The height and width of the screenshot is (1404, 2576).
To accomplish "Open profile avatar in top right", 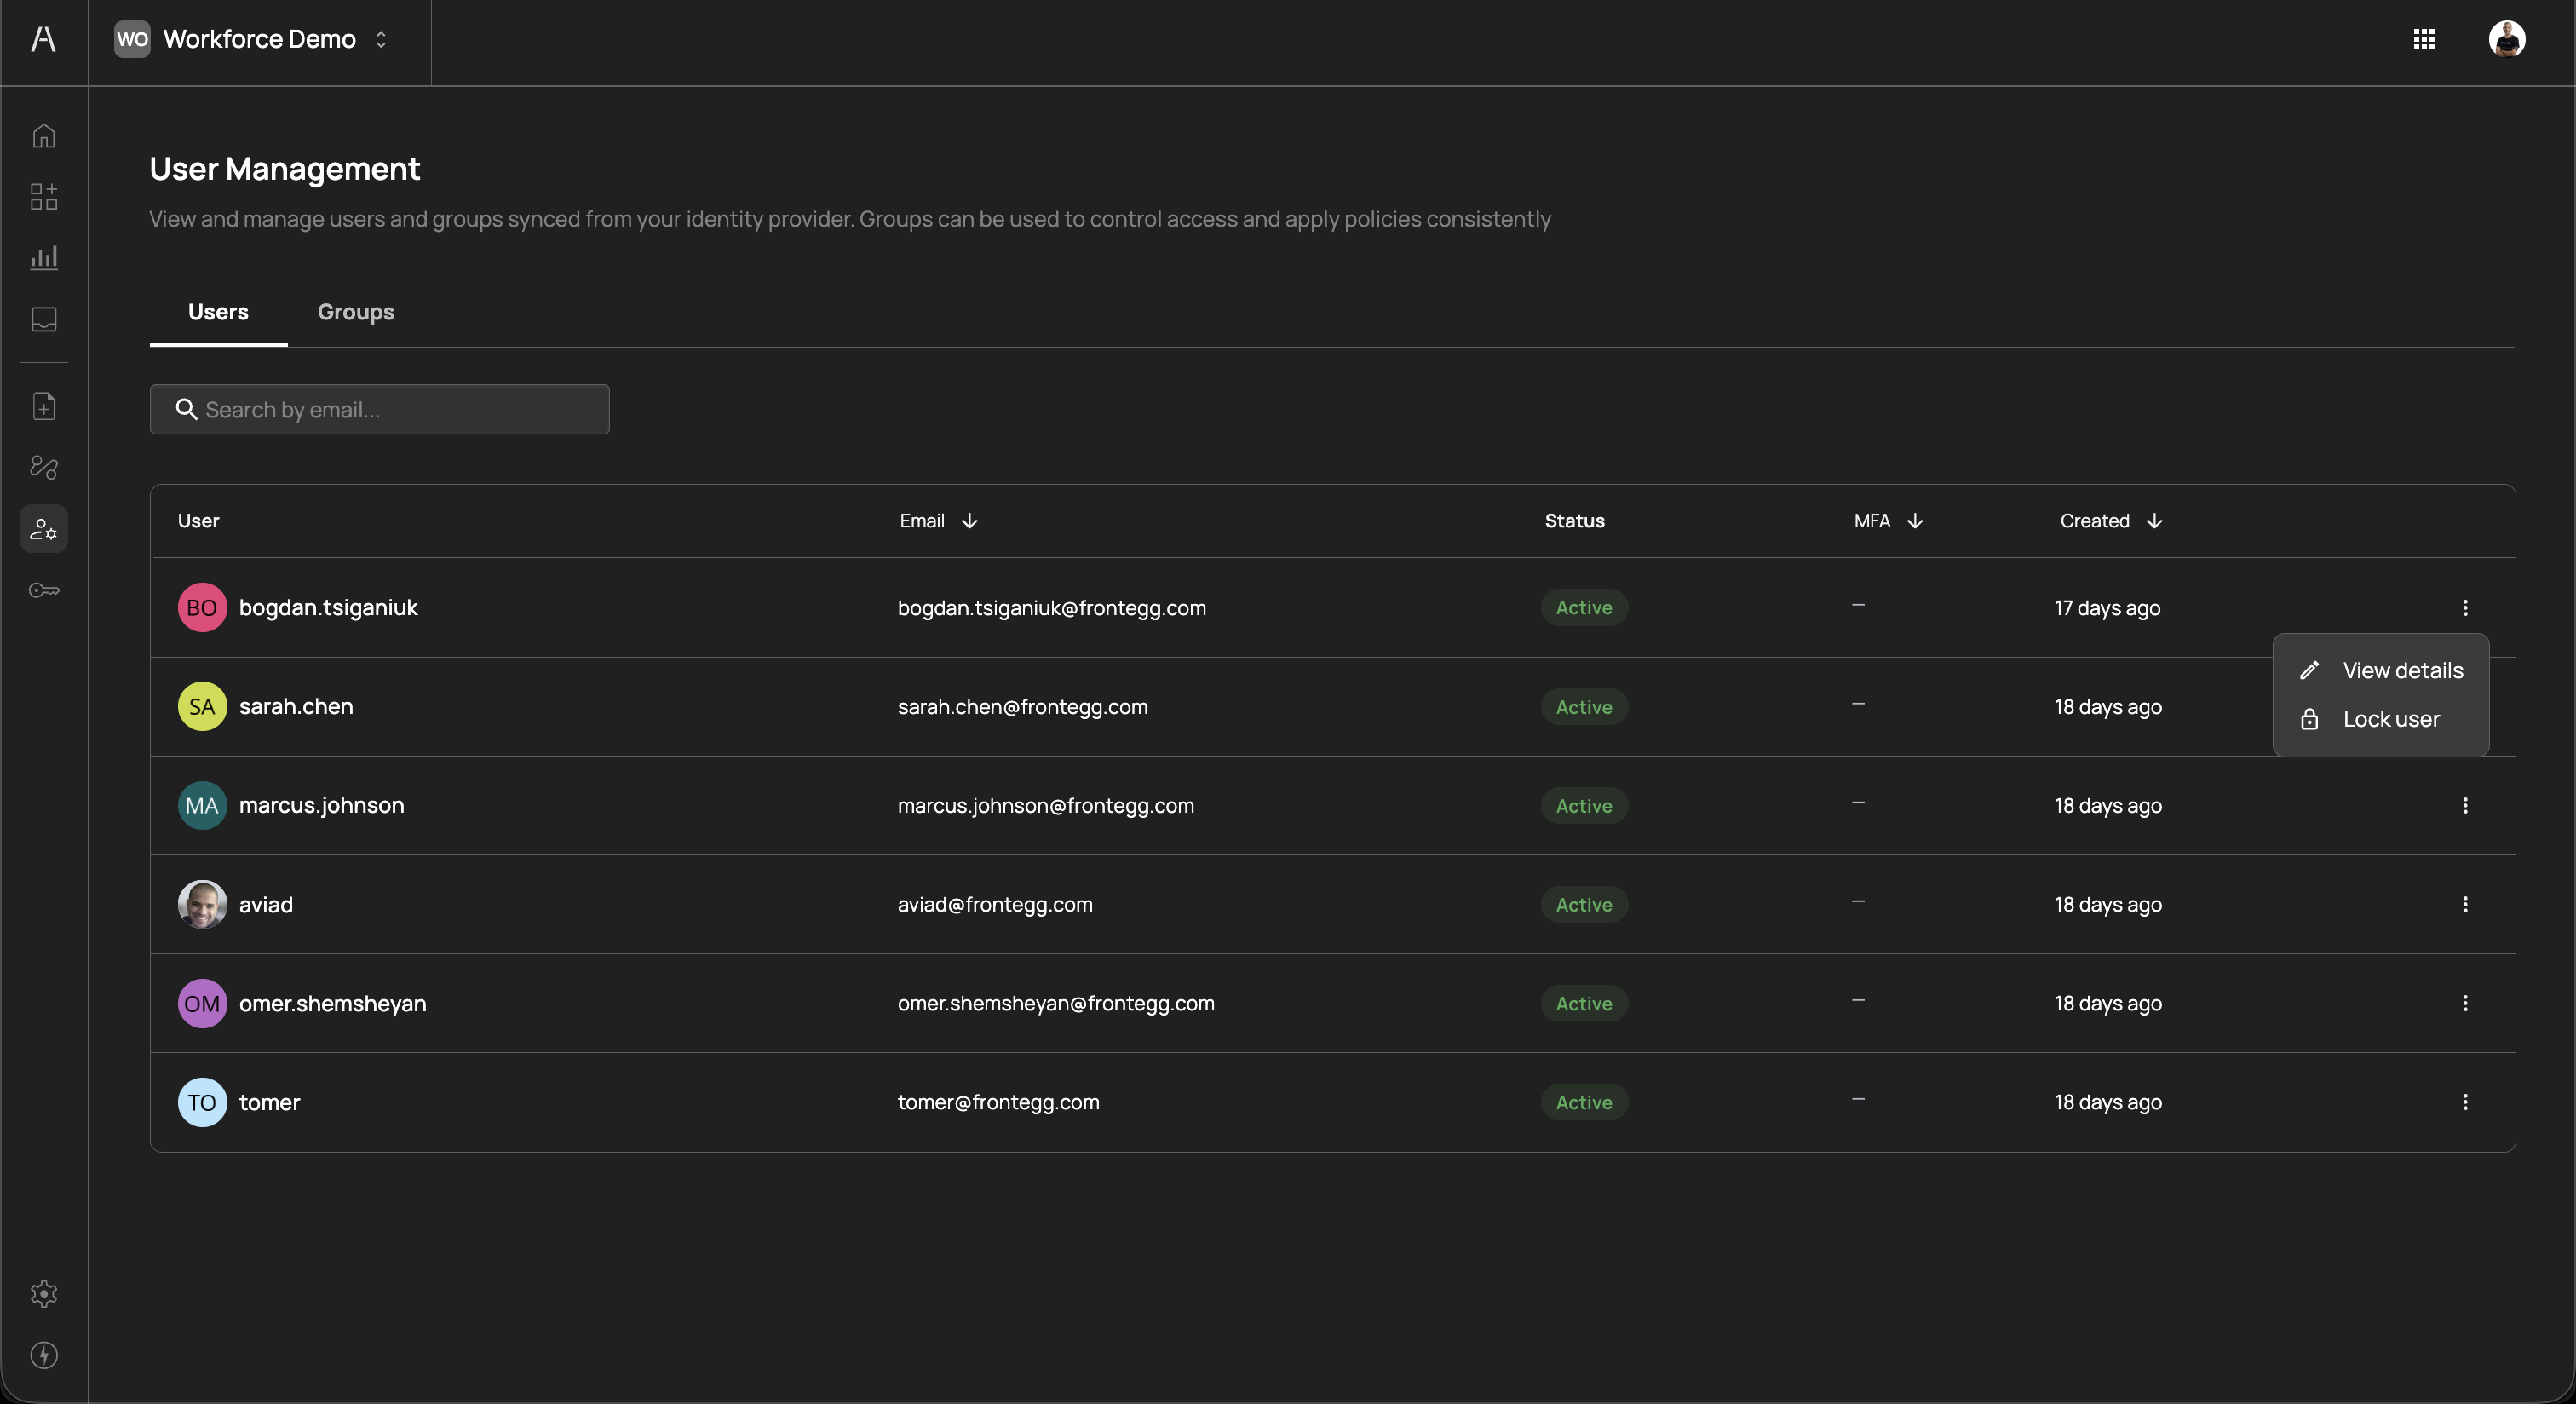I will tap(2506, 39).
